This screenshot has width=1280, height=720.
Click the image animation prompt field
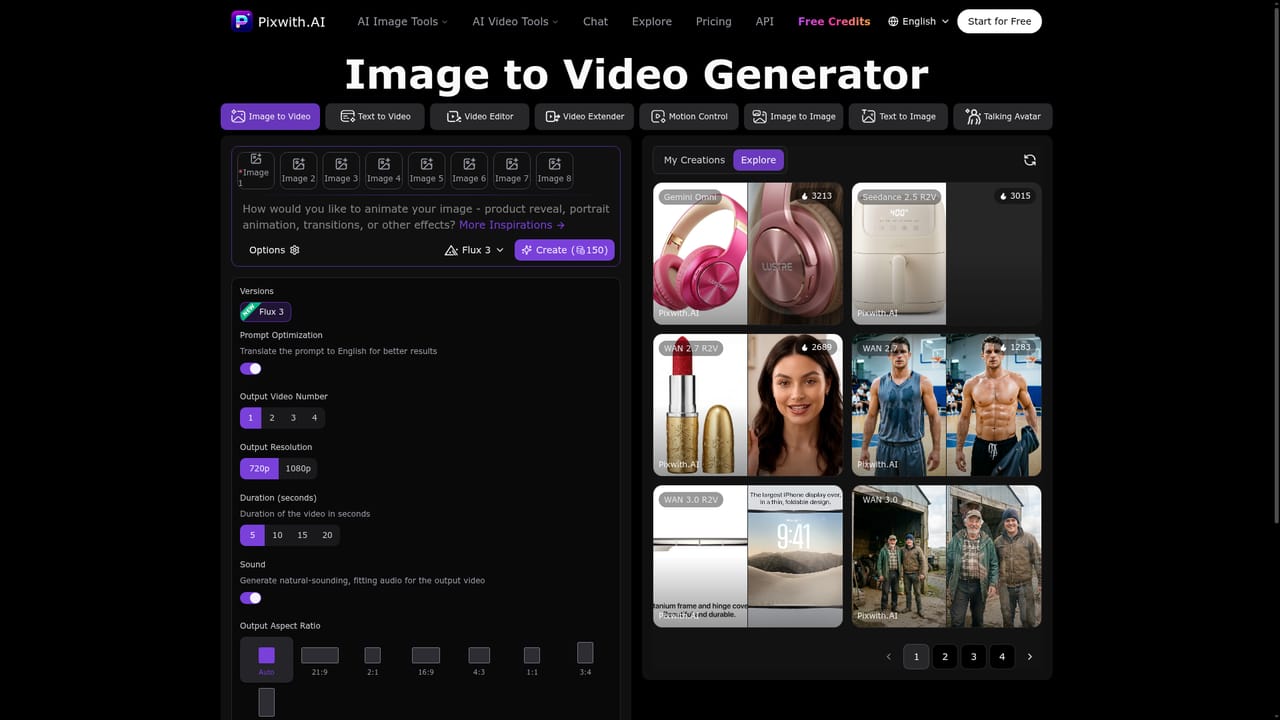point(426,217)
